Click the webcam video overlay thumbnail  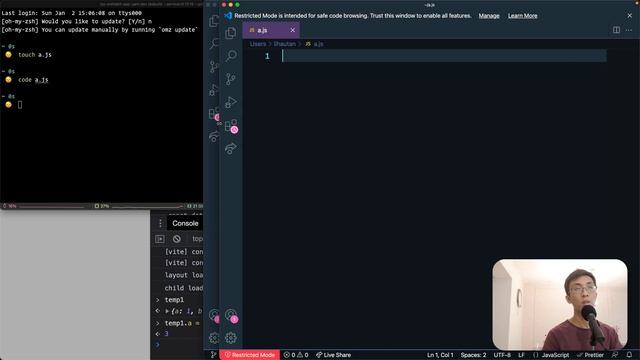(x=560, y=304)
